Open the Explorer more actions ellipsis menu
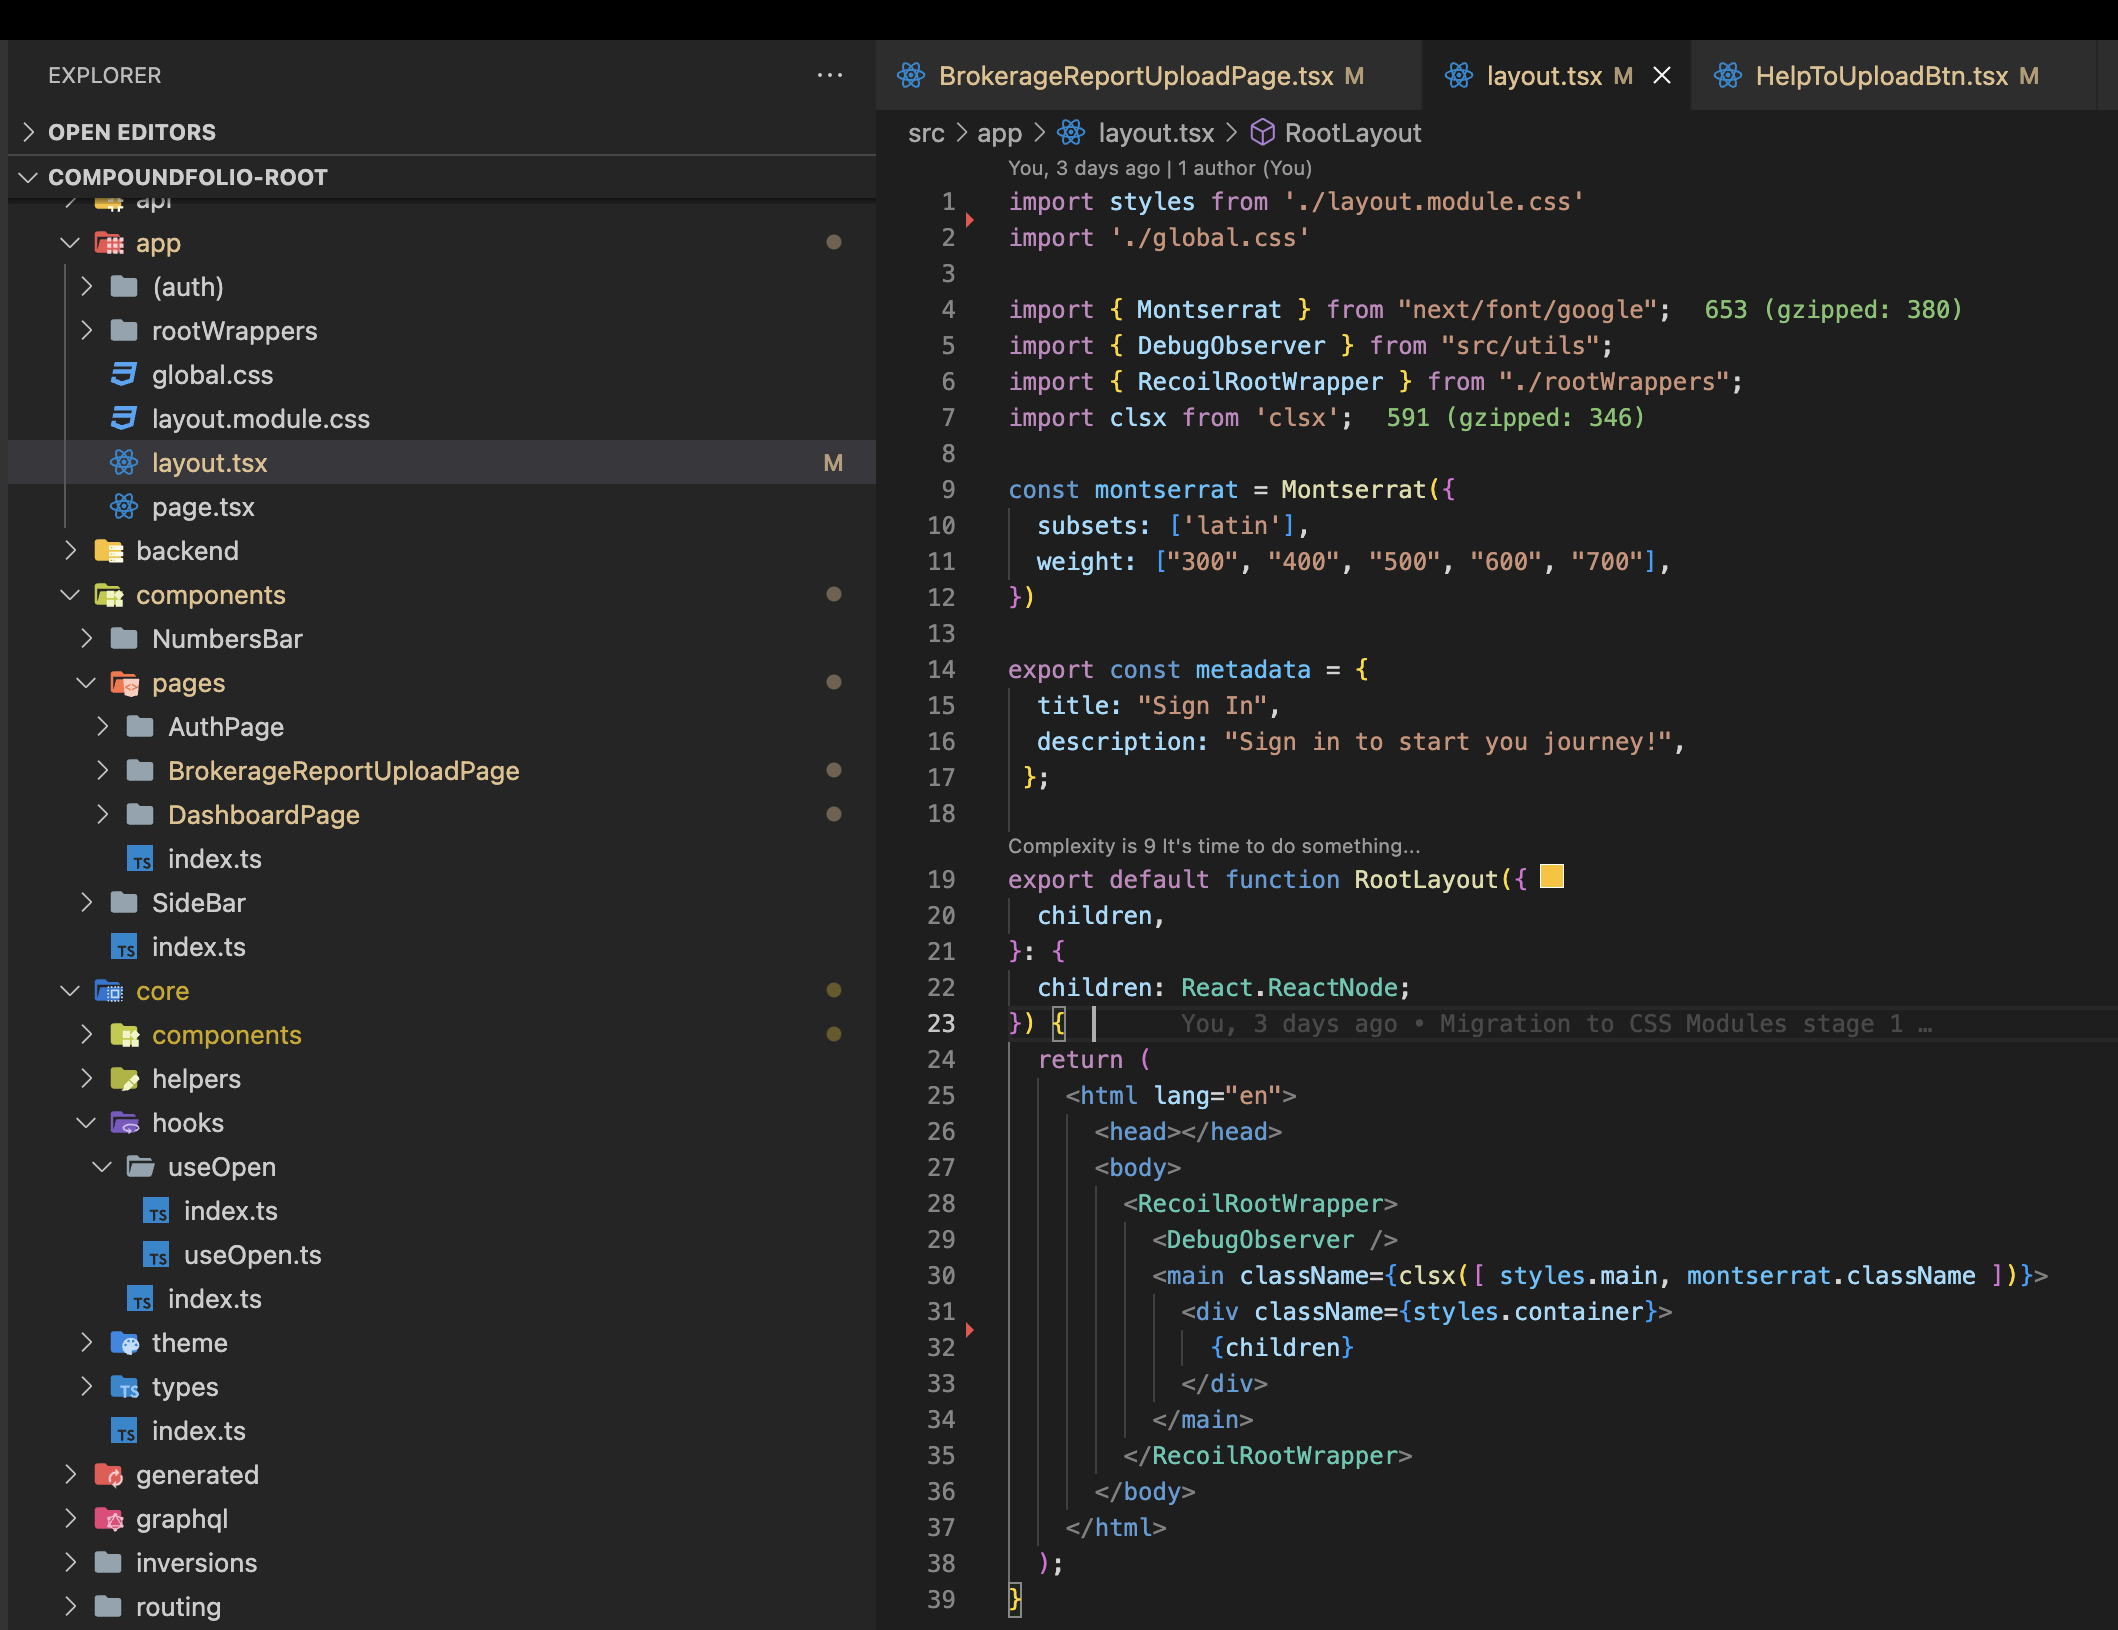 coord(830,75)
